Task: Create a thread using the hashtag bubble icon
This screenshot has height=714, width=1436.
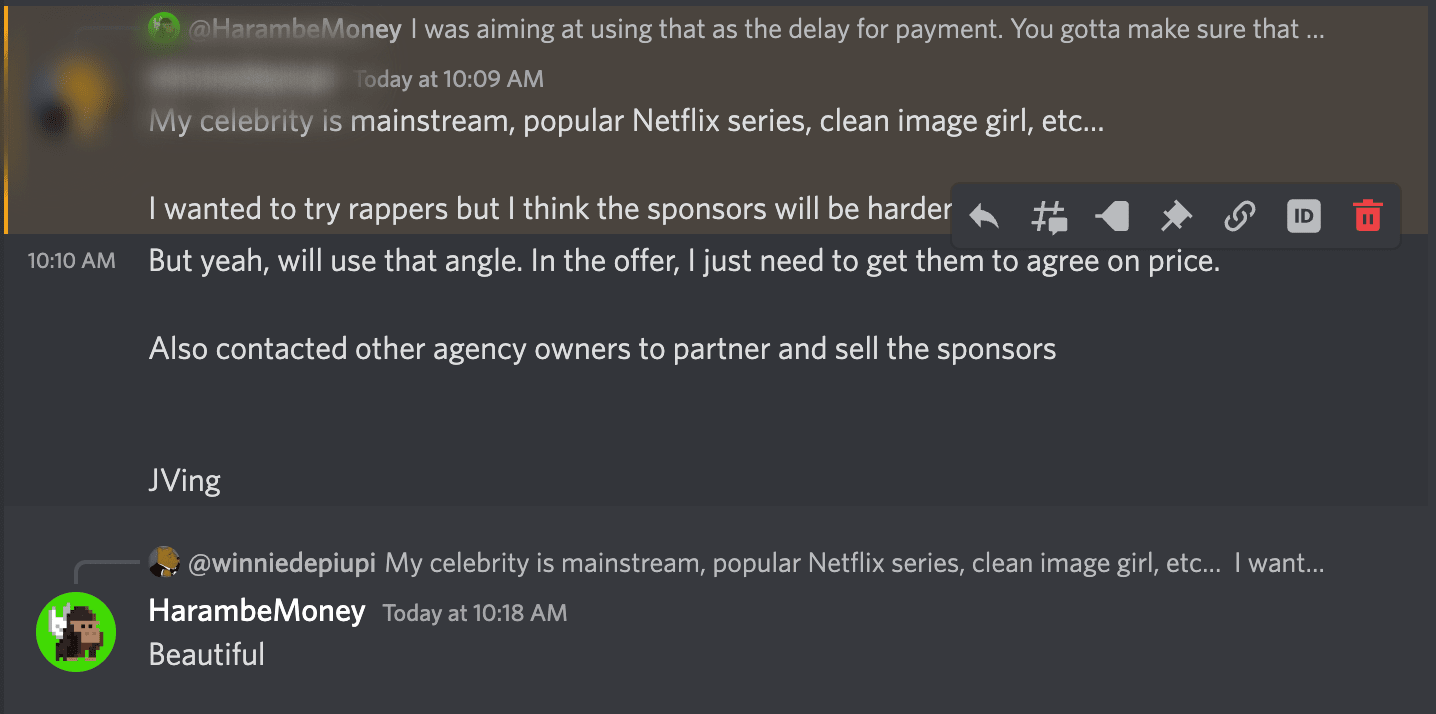Action: tap(1049, 216)
